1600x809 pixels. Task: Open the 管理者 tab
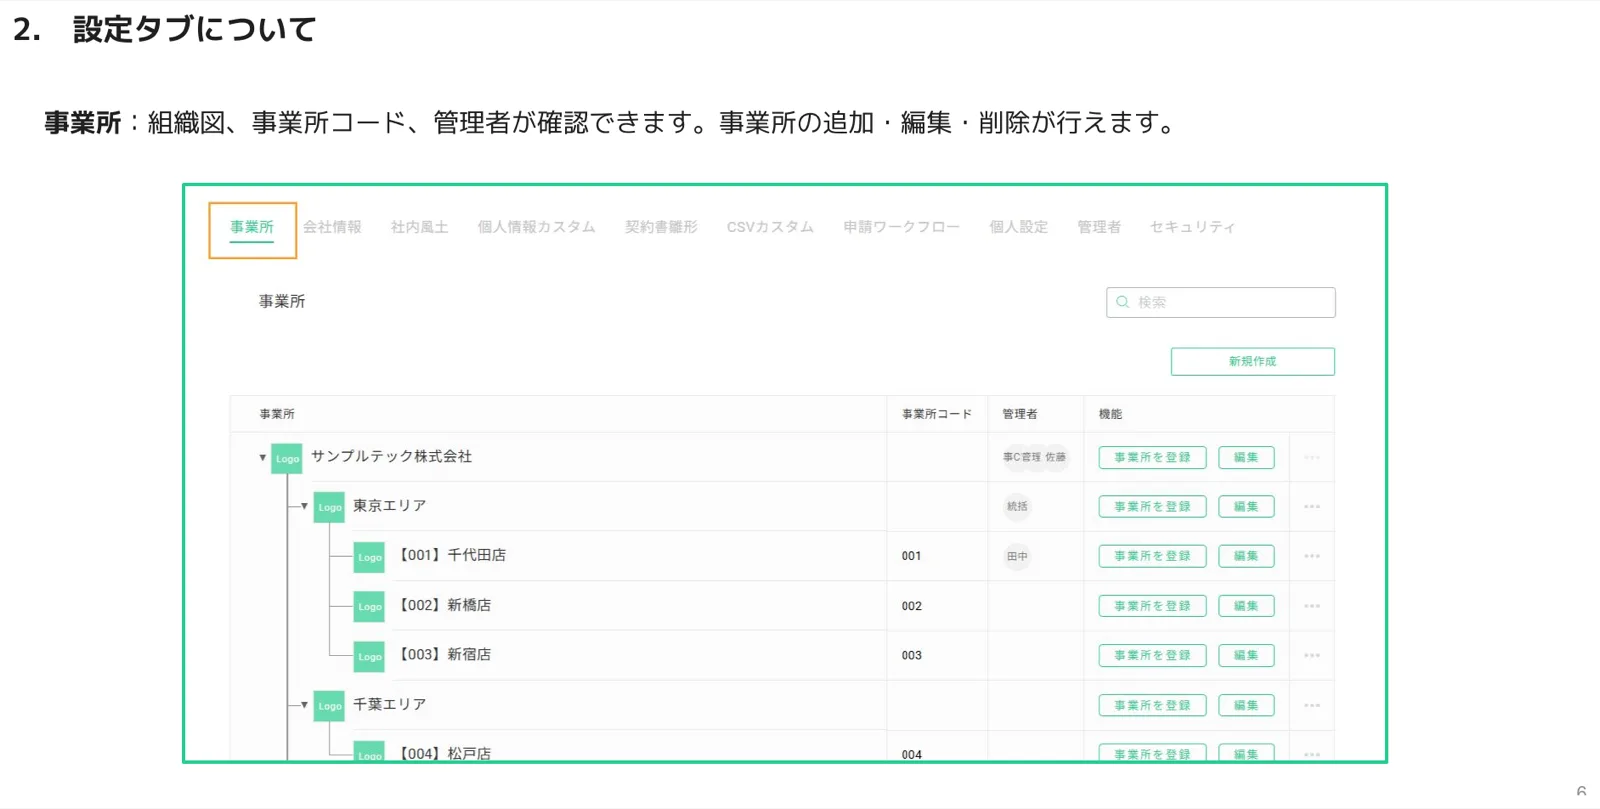pyautogui.click(x=1098, y=227)
